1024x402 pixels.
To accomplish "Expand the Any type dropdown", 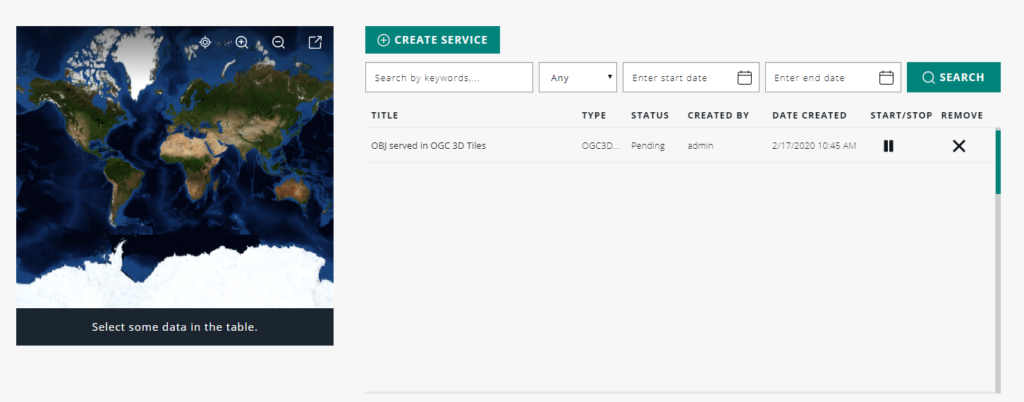I will coord(578,78).
